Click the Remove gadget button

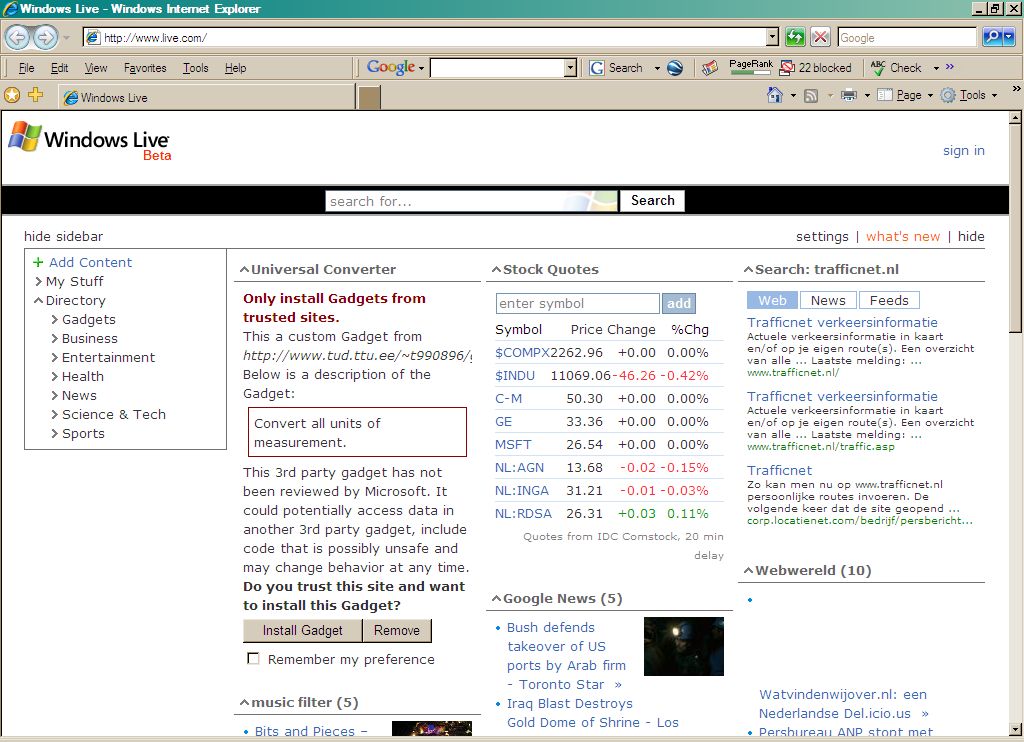[x=396, y=630]
